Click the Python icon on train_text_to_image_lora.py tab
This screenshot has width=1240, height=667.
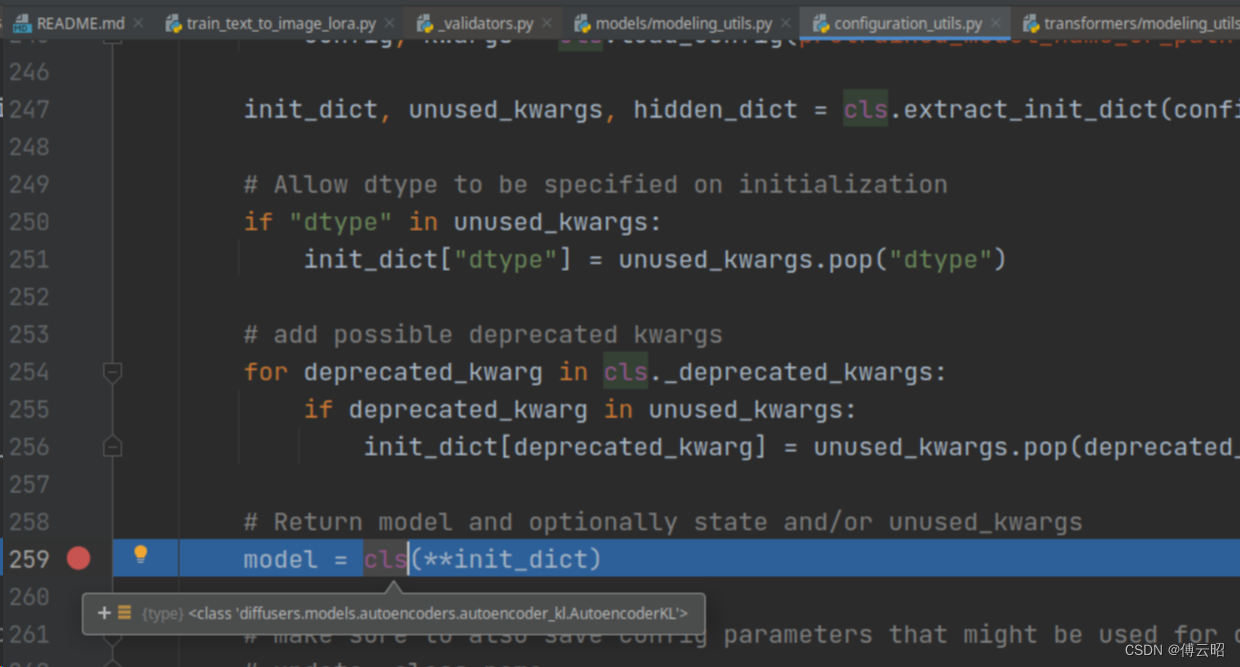(x=175, y=22)
